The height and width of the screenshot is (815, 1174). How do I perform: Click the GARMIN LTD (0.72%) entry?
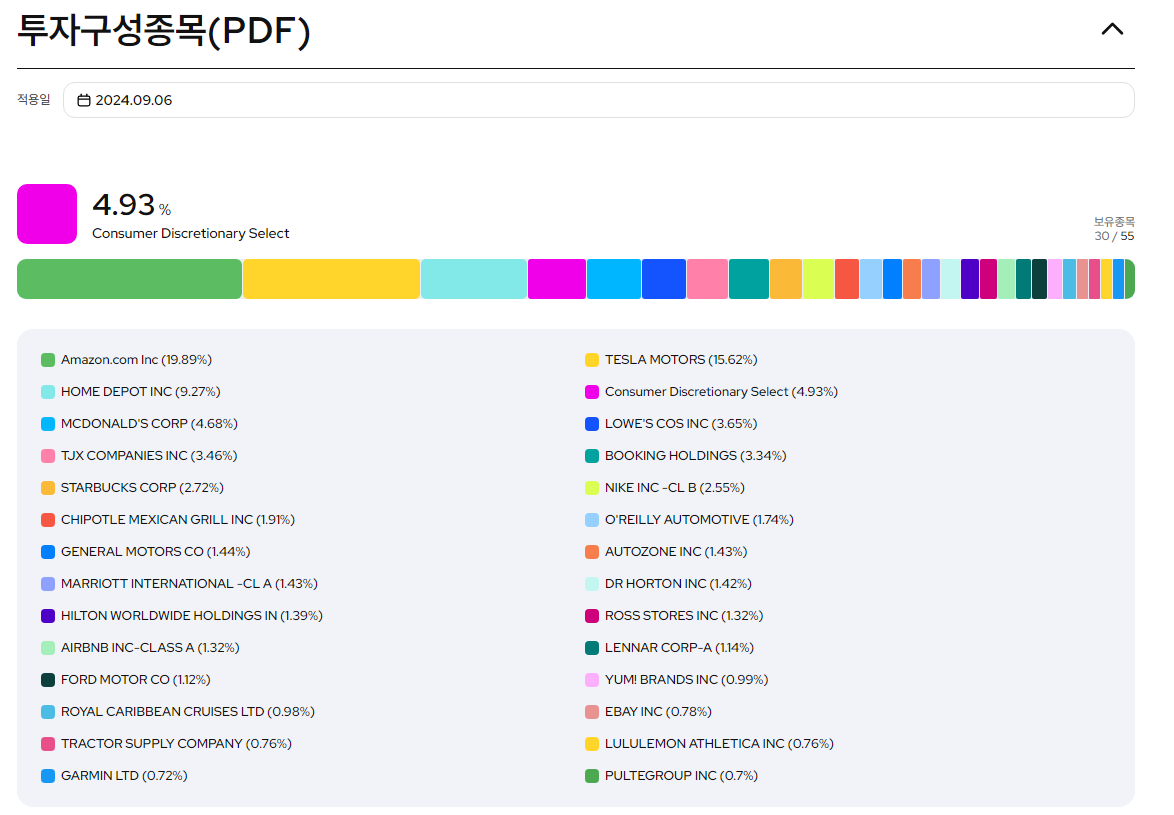115,776
